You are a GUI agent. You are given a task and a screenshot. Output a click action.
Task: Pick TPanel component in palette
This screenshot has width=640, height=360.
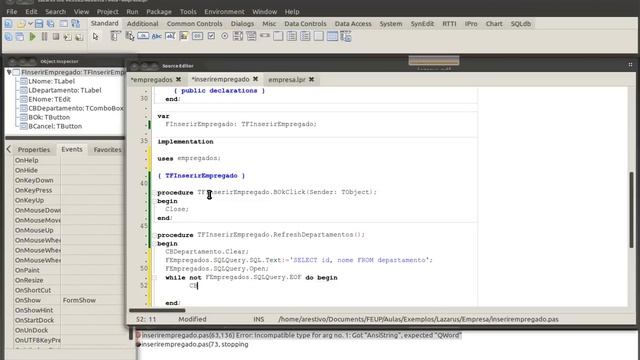(x=319, y=36)
